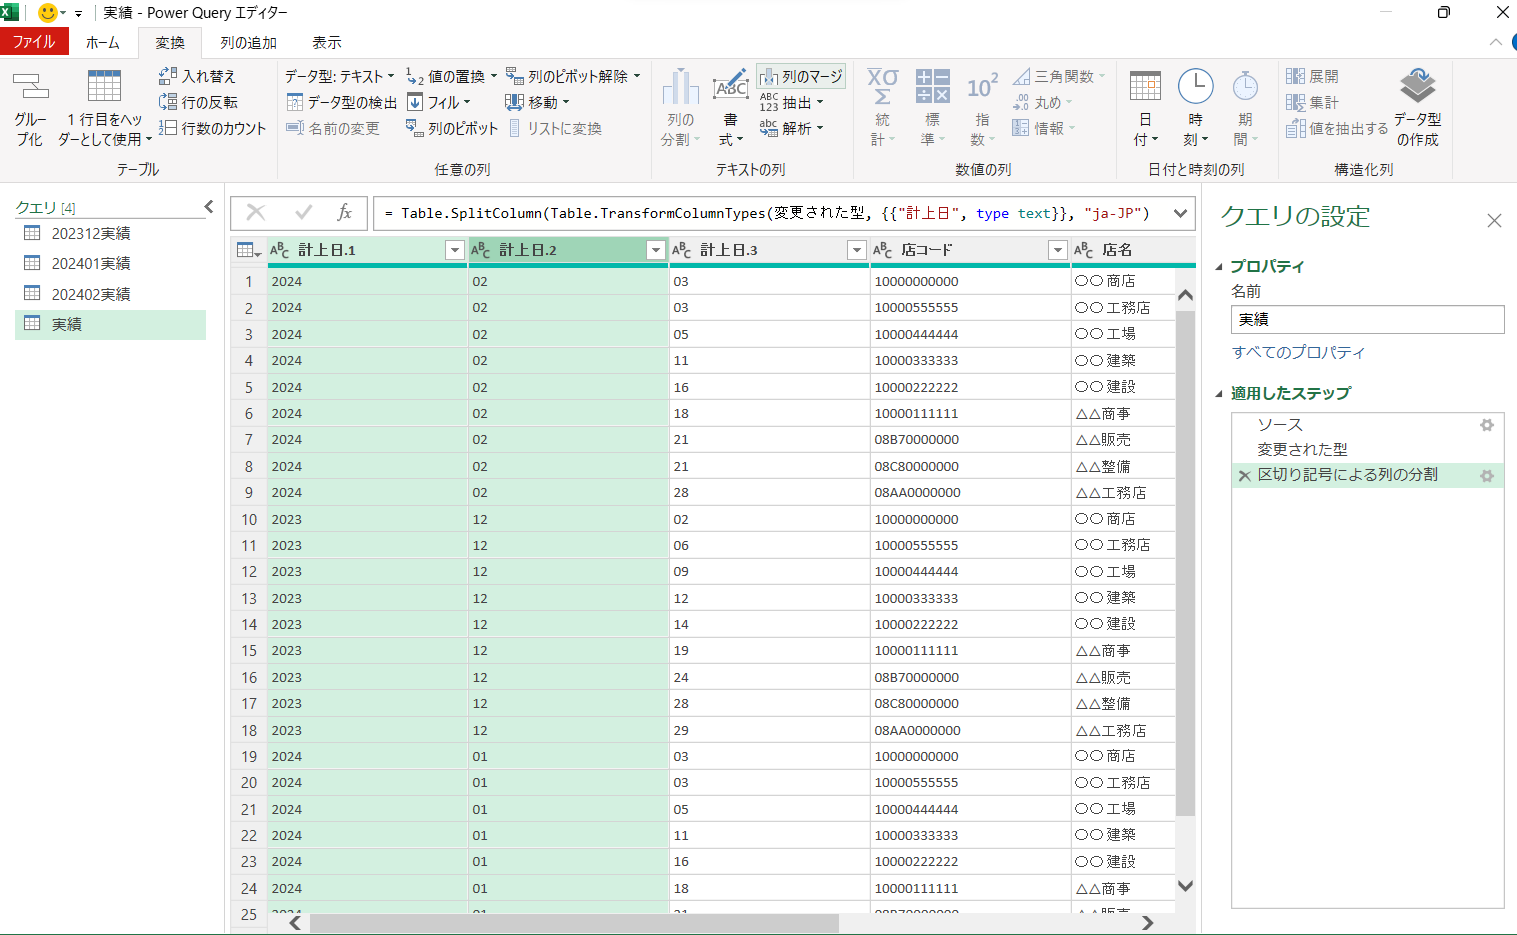Click the 列のピボット icon
The width and height of the screenshot is (1517, 935).
pyautogui.click(x=414, y=128)
